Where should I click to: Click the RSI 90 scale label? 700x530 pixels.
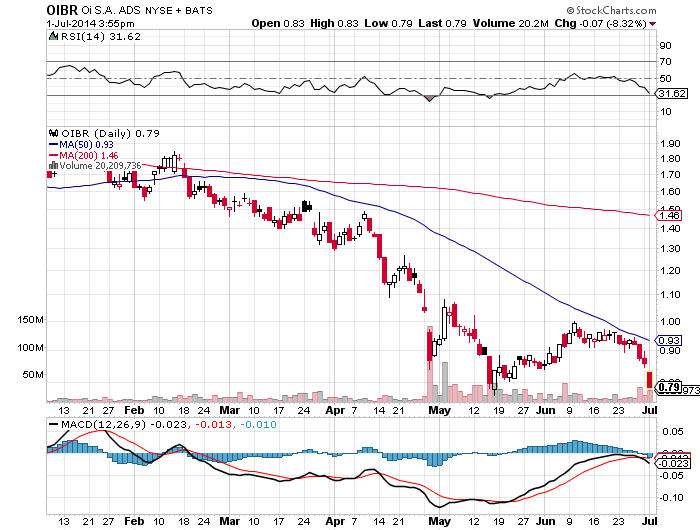coord(666,46)
